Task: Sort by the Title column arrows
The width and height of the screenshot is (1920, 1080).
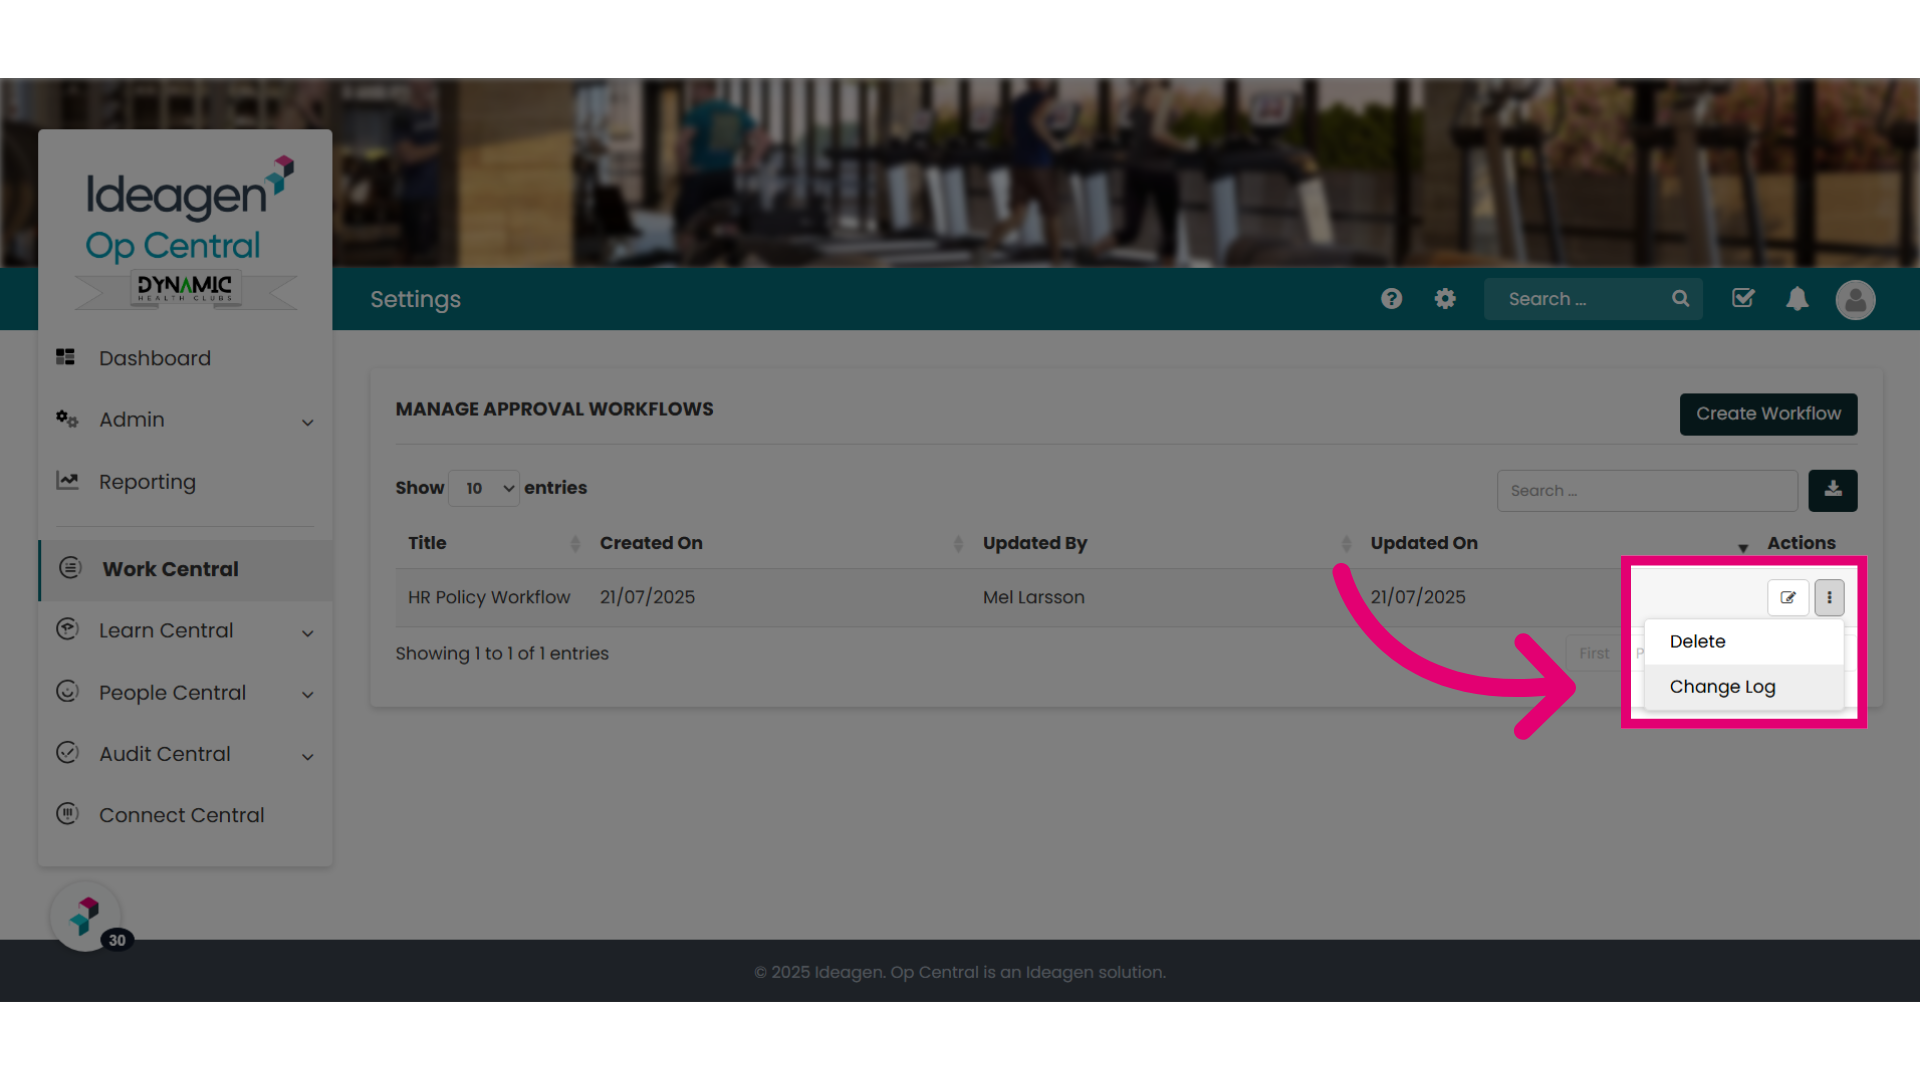Action: point(575,543)
